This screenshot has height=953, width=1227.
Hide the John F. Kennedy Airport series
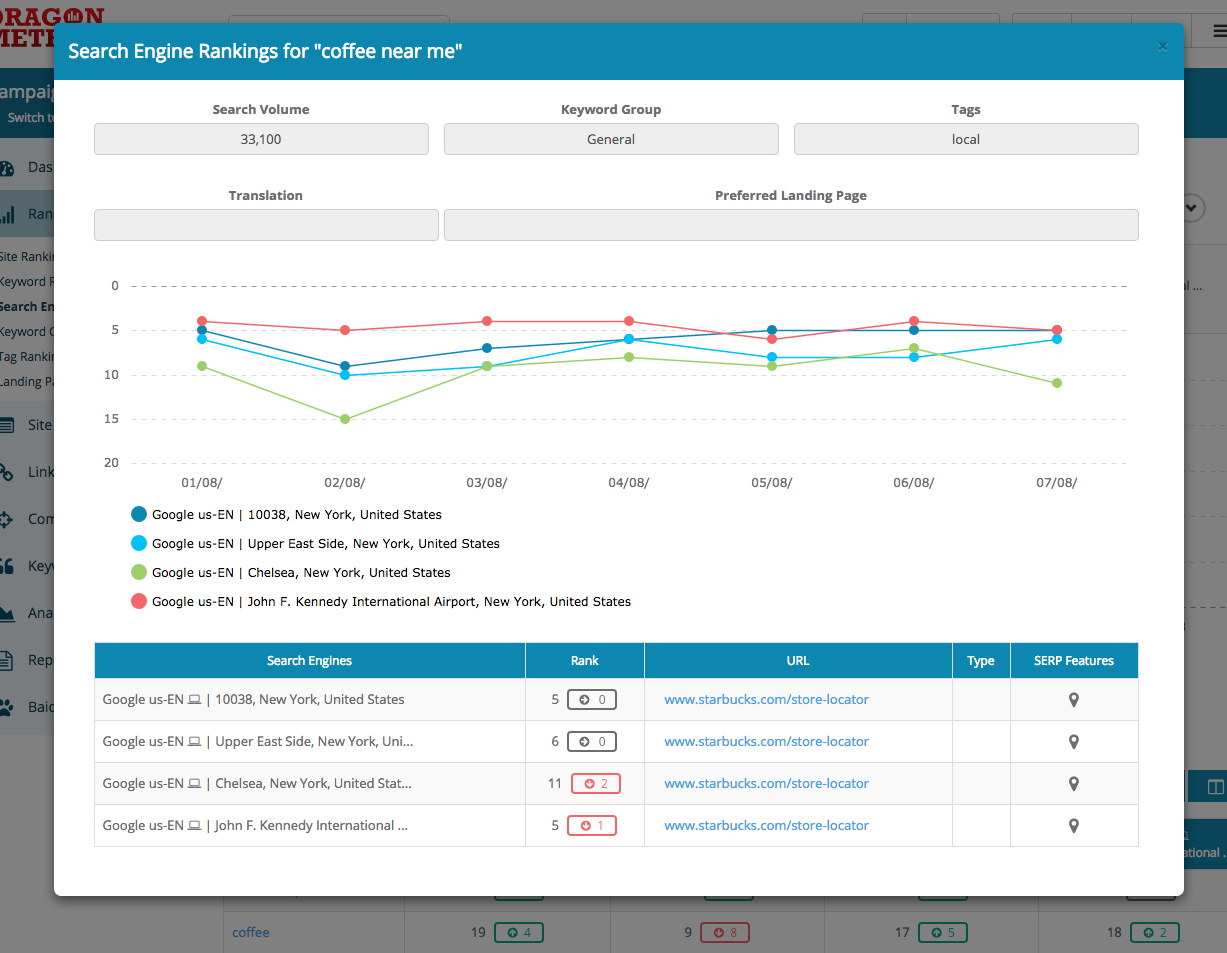pyautogui.click(x=139, y=602)
